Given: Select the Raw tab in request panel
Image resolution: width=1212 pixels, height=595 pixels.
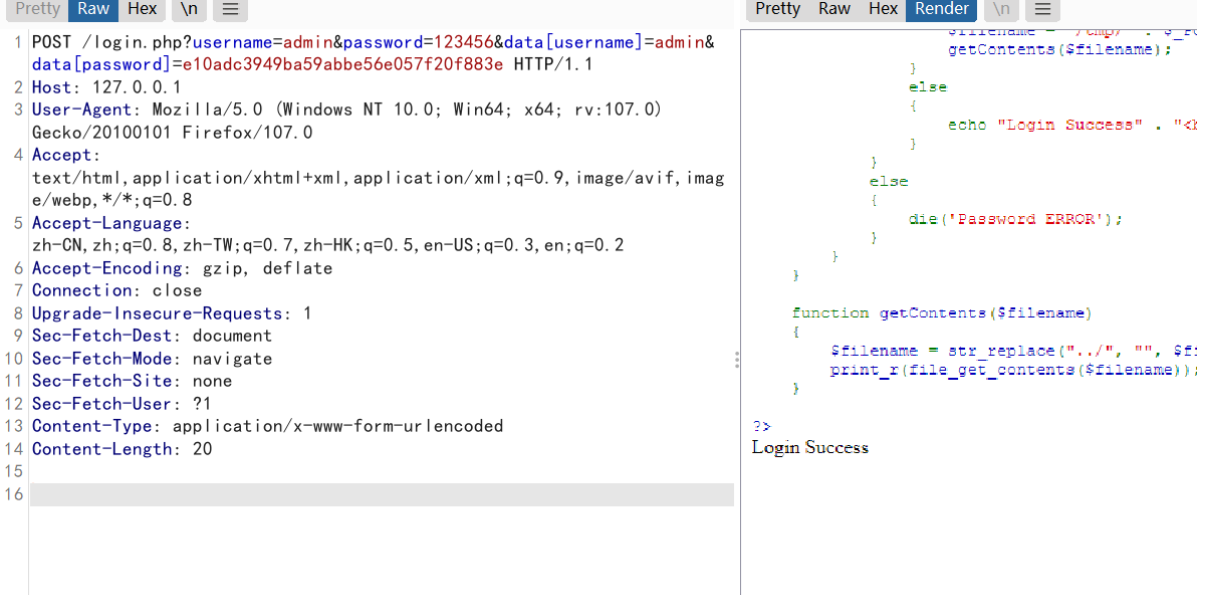Looking at the screenshot, I should [93, 10].
